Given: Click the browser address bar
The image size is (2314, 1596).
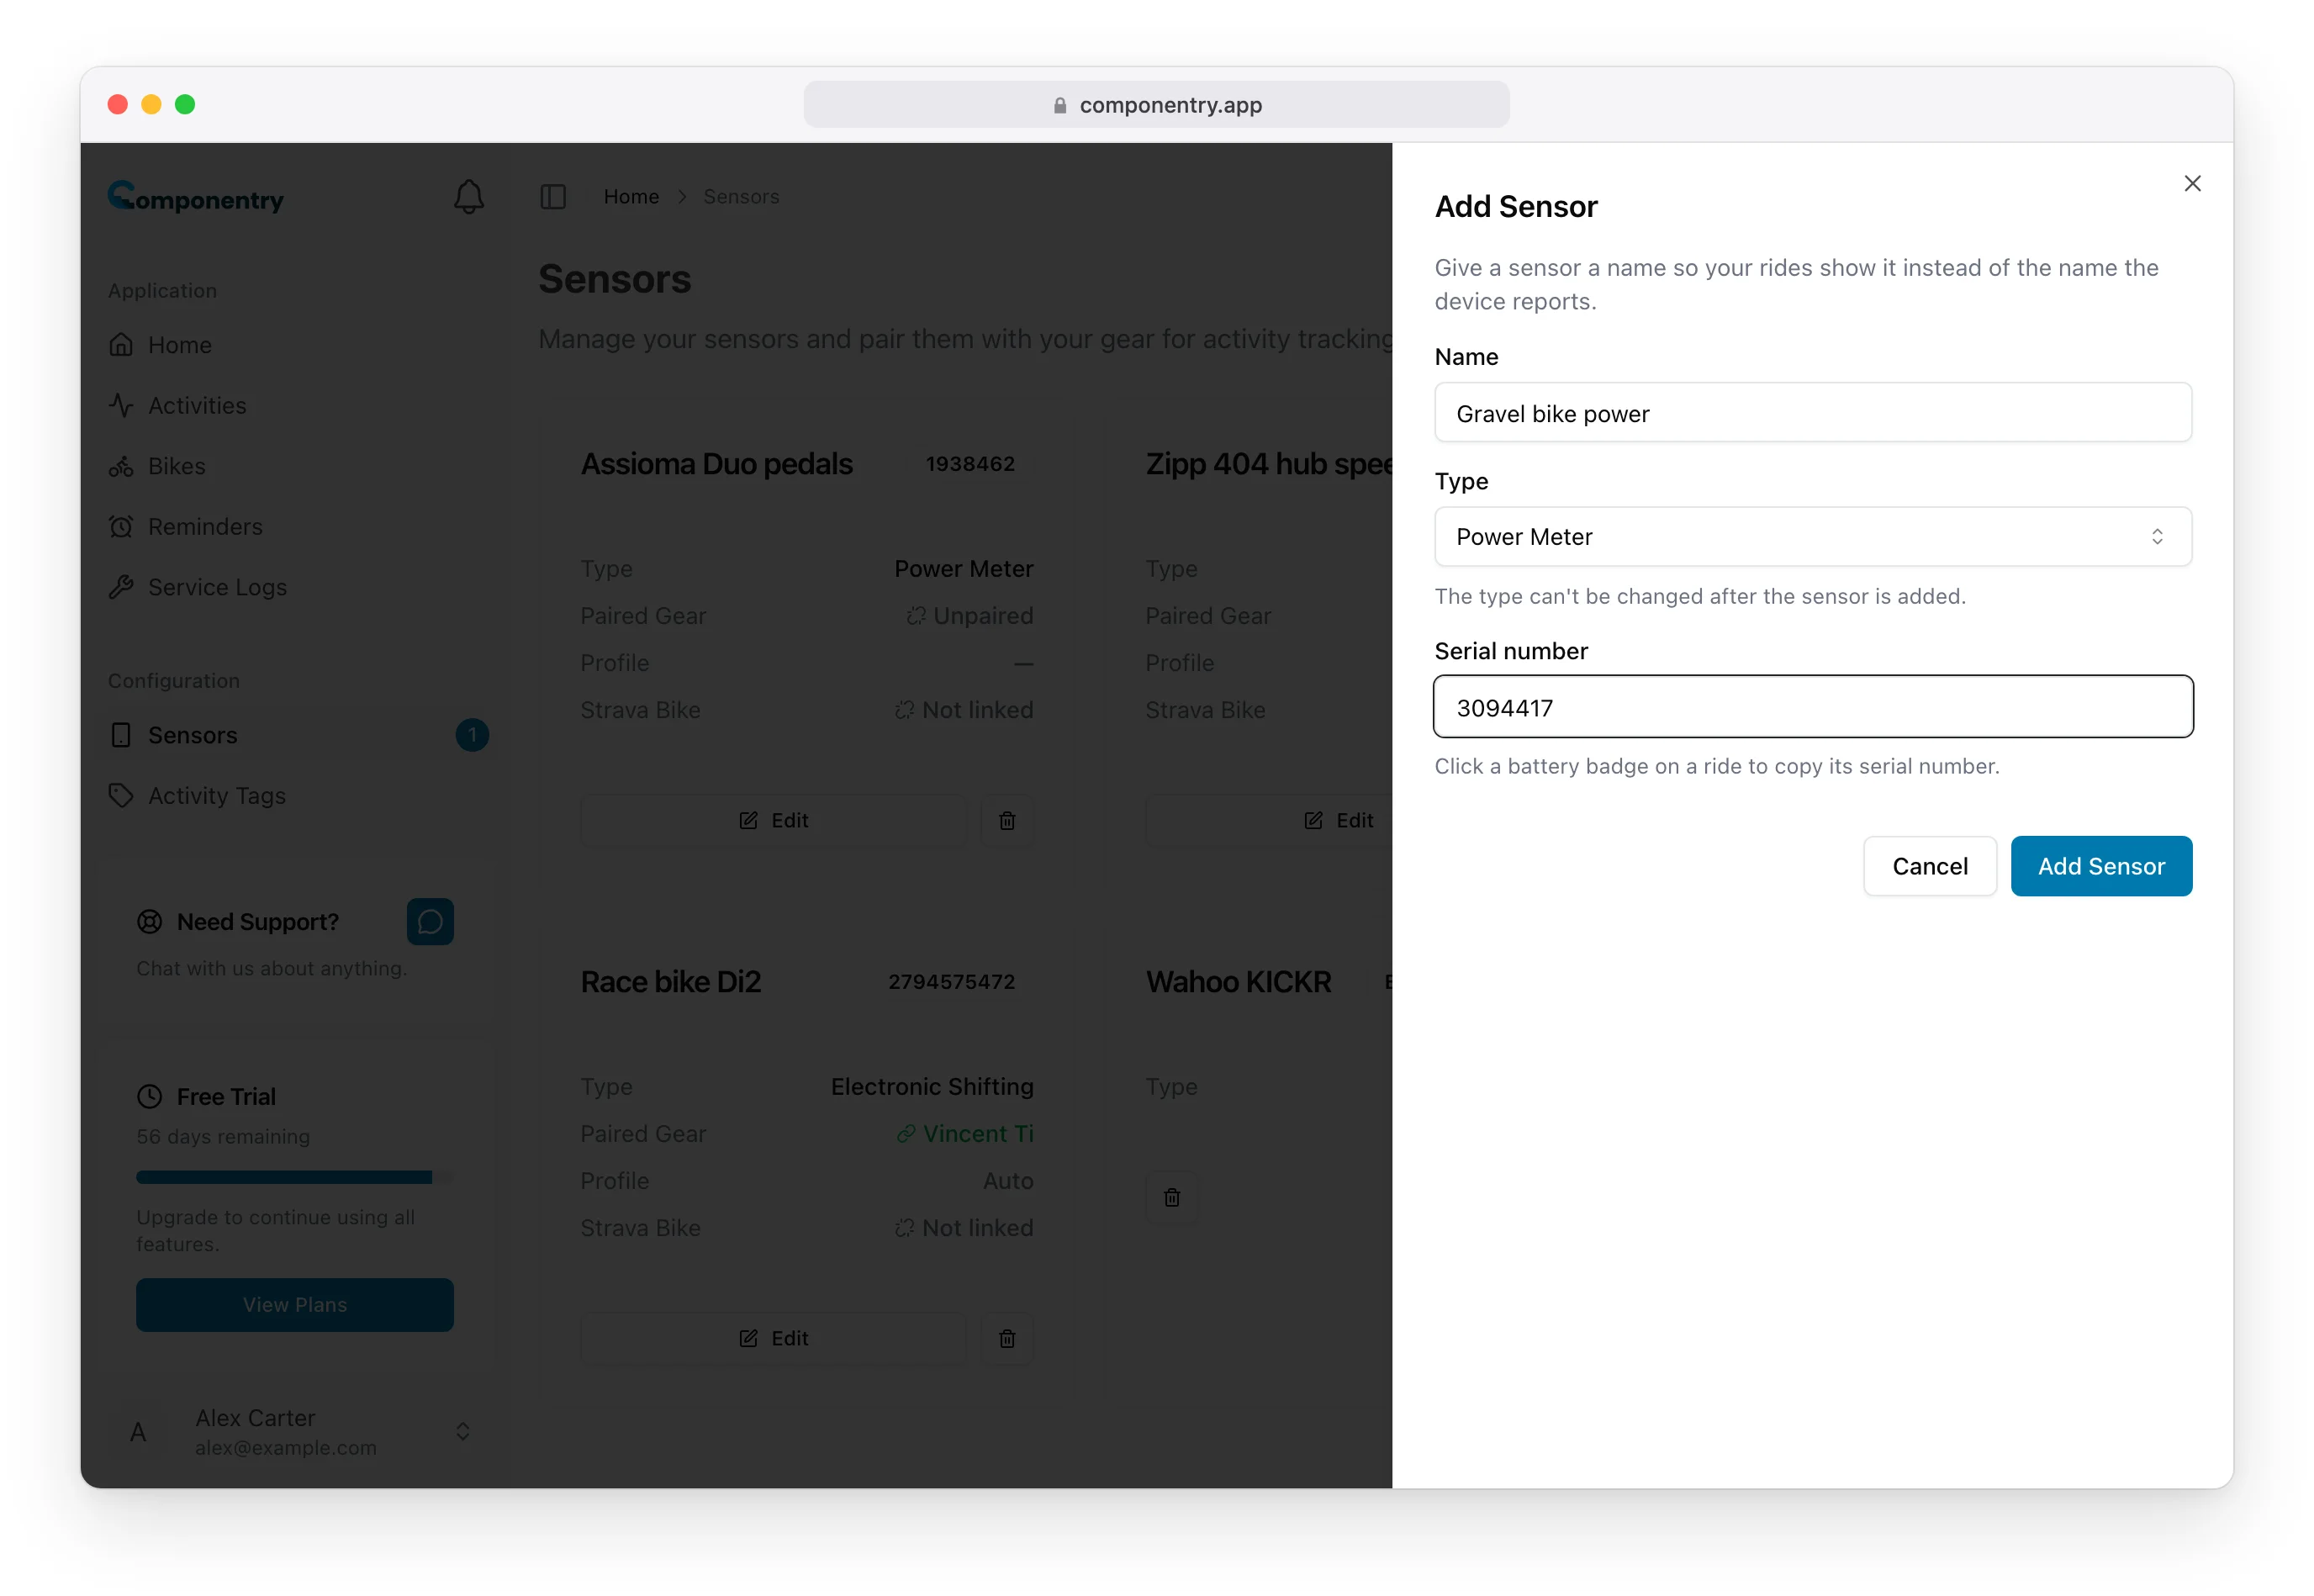Looking at the screenshot, I should pos(1156,104).
